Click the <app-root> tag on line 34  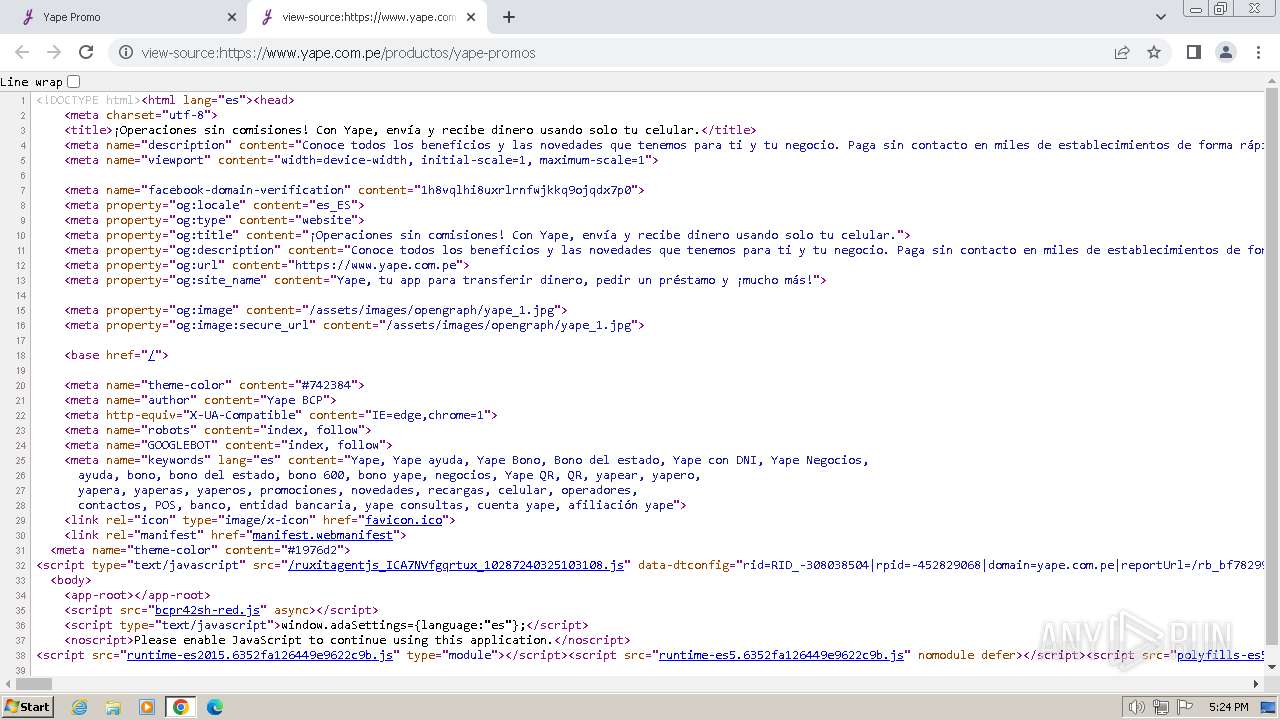tap(99, 595)
